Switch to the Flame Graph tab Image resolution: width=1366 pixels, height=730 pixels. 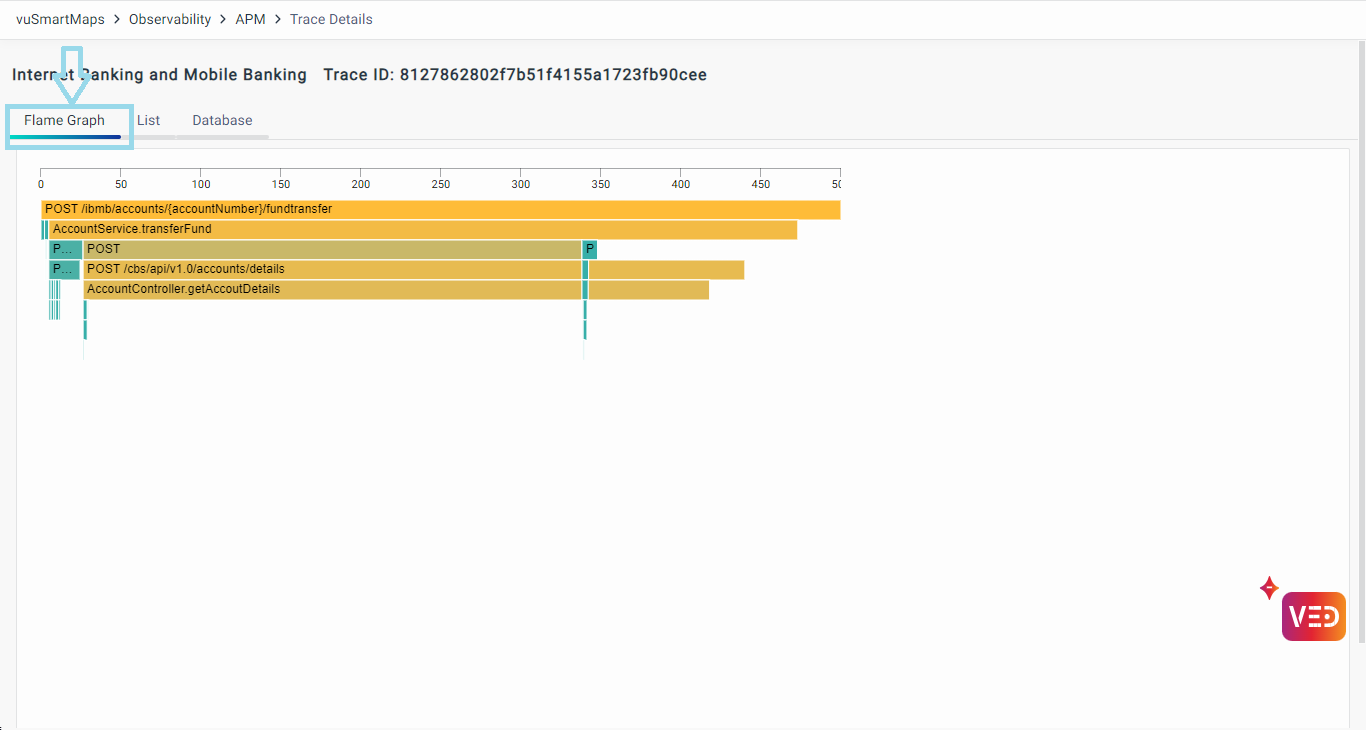pos(65,121)
